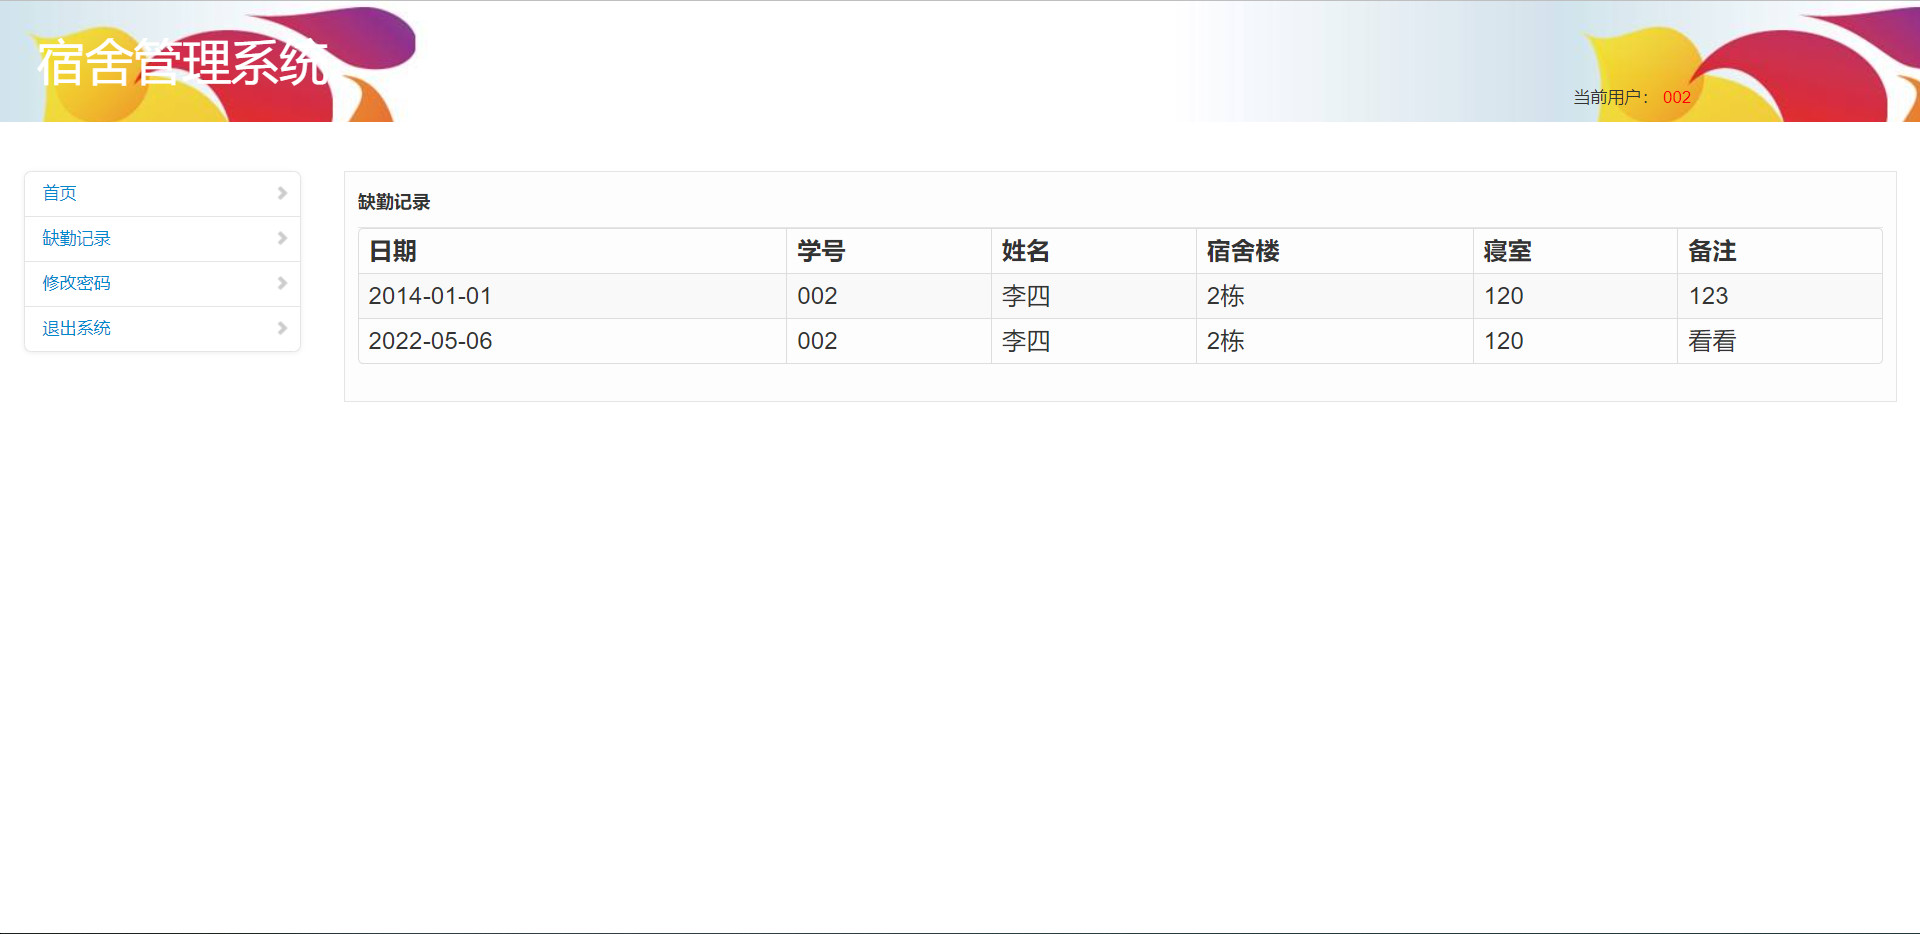Open the 首页 navigation item
Screen dimensions: 1920x934
(x=60, y=193)
